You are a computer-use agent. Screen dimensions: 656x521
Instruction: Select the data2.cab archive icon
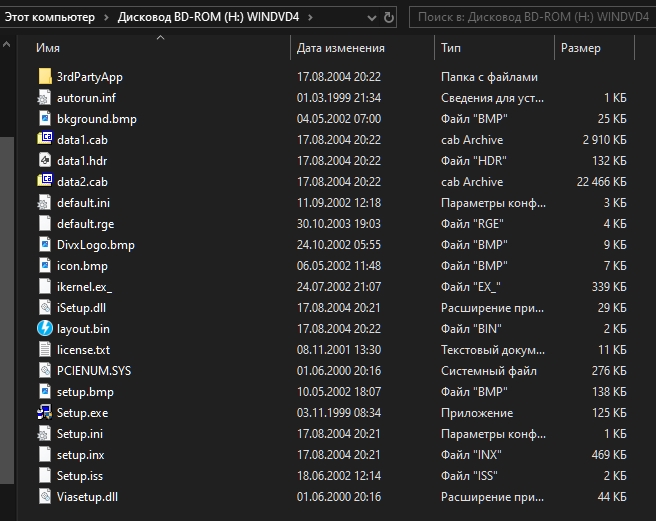[x=45, y=181]
